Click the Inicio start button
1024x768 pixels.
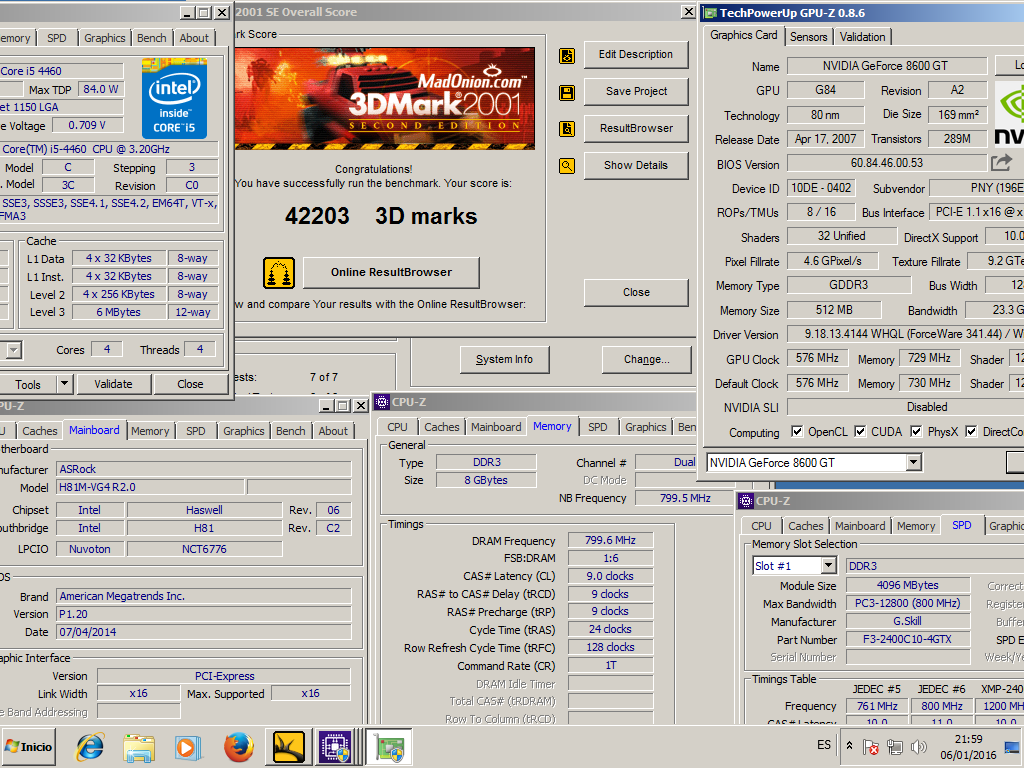pos(29,746)
